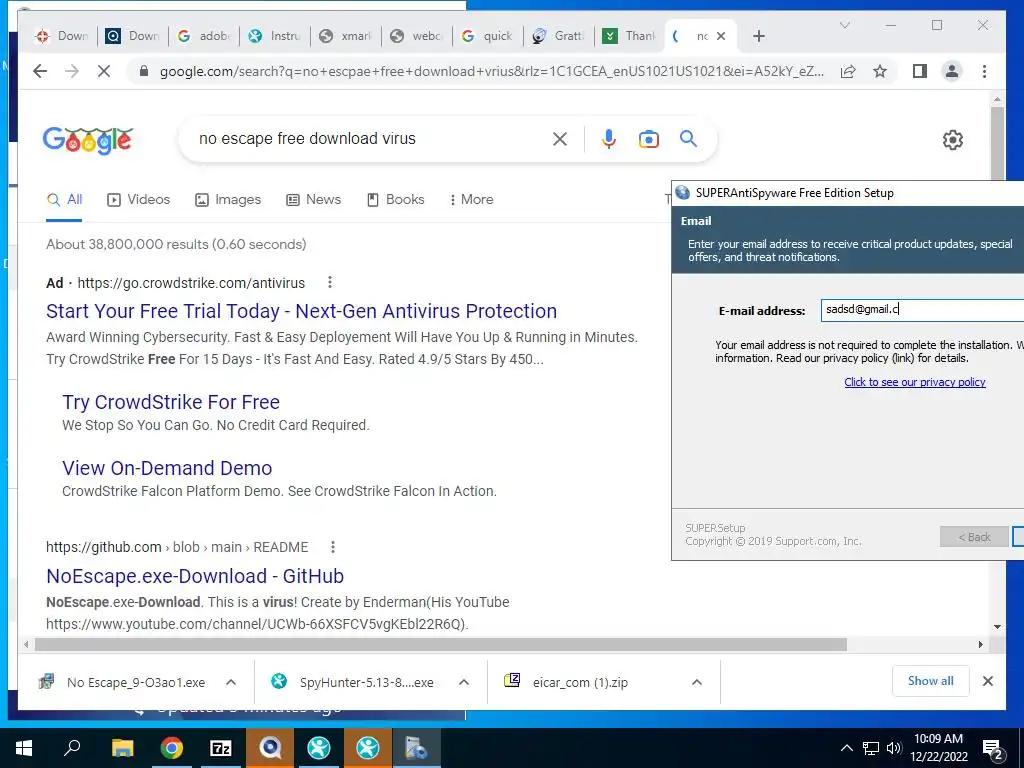This screenshot has width=1024, height=768.
Task: Open the notification center
Action: (993, 749)
